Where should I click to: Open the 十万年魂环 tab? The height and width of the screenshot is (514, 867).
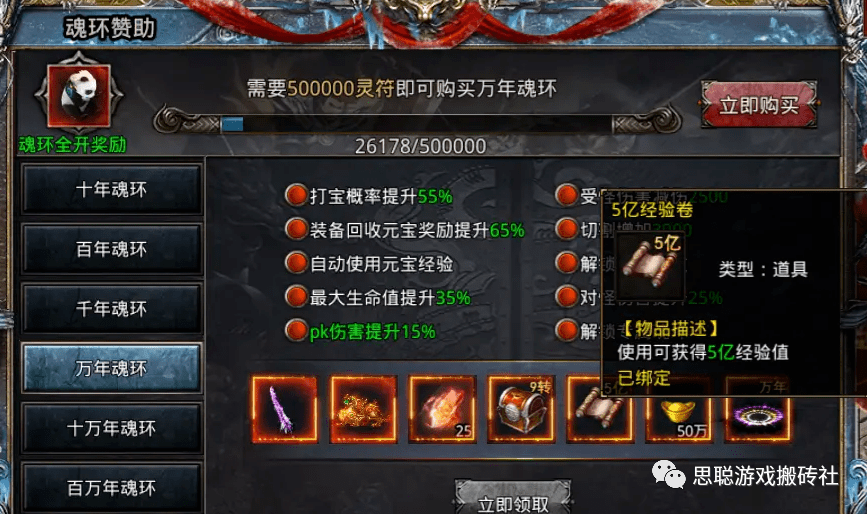pyautogui.click(x=111, y=428)
